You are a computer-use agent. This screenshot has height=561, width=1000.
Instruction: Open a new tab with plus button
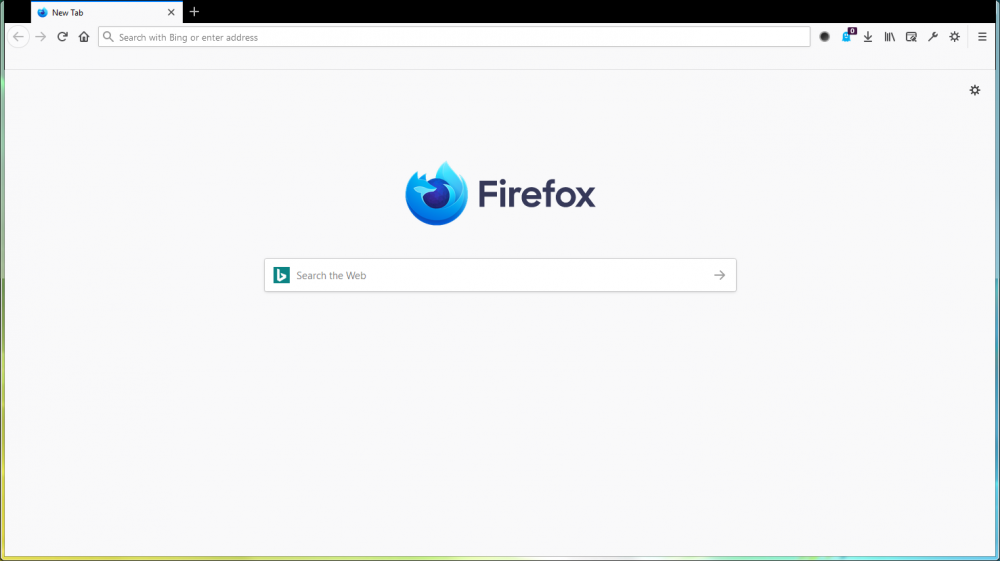[195, 11]
